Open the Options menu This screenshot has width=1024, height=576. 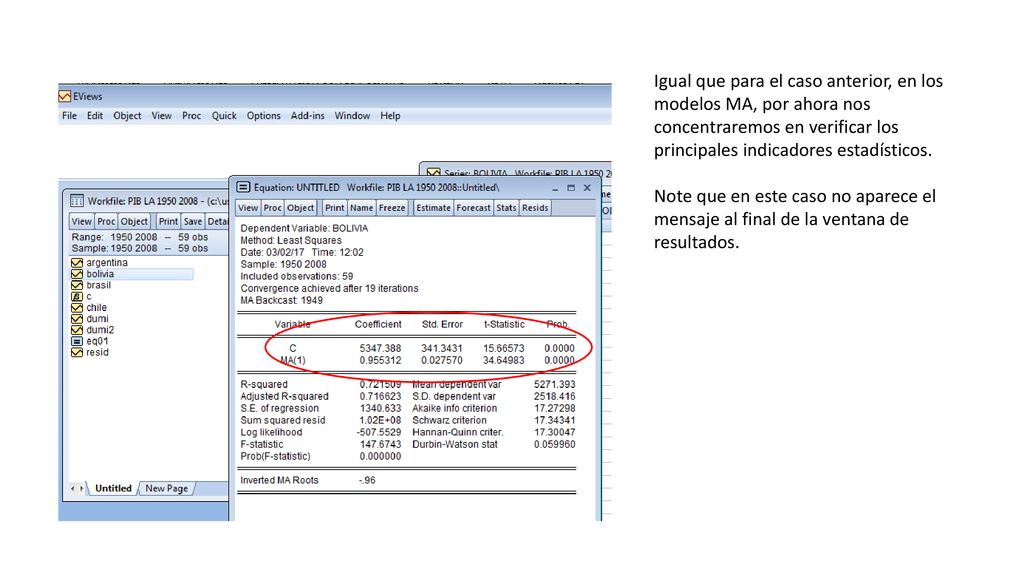click(x=263, y=116)
